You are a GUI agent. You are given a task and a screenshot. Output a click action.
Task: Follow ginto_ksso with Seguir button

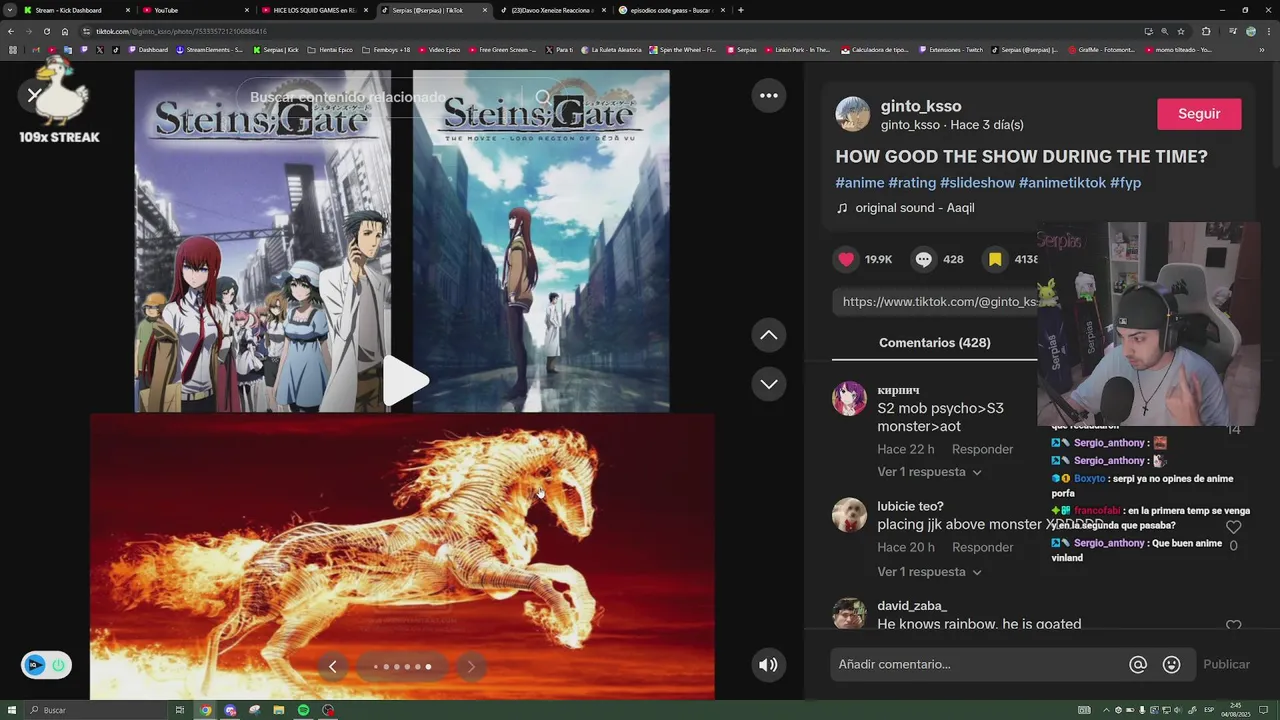coord(1199,114)
